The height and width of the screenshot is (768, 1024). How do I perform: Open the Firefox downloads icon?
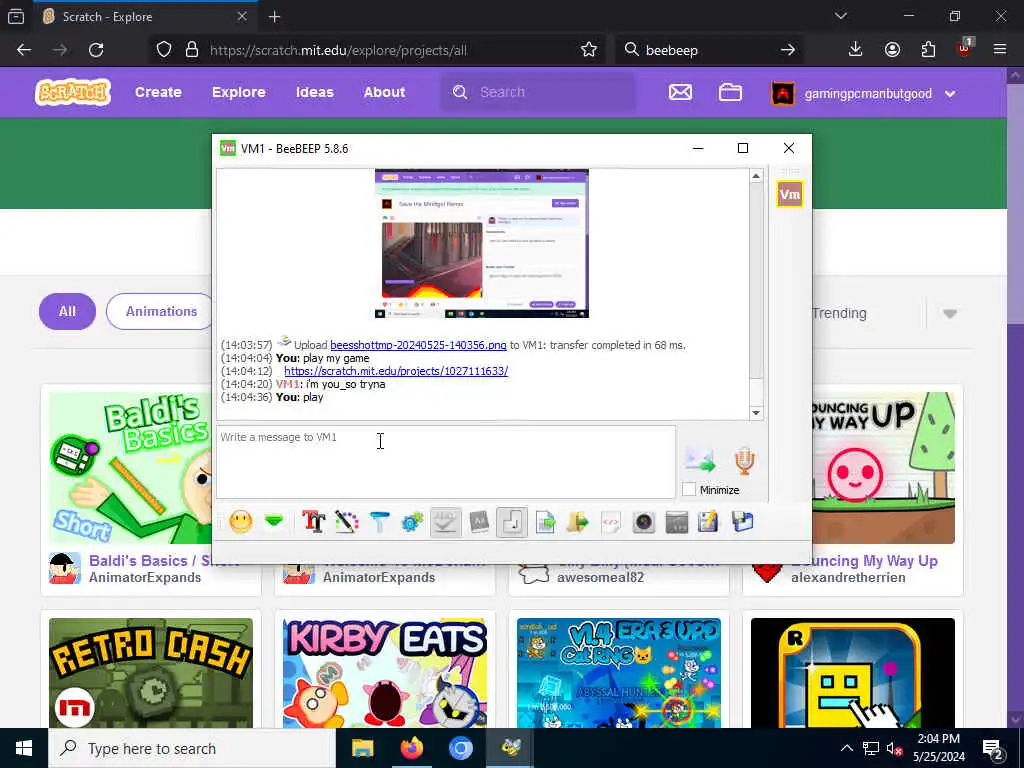(x=856, y=50)
